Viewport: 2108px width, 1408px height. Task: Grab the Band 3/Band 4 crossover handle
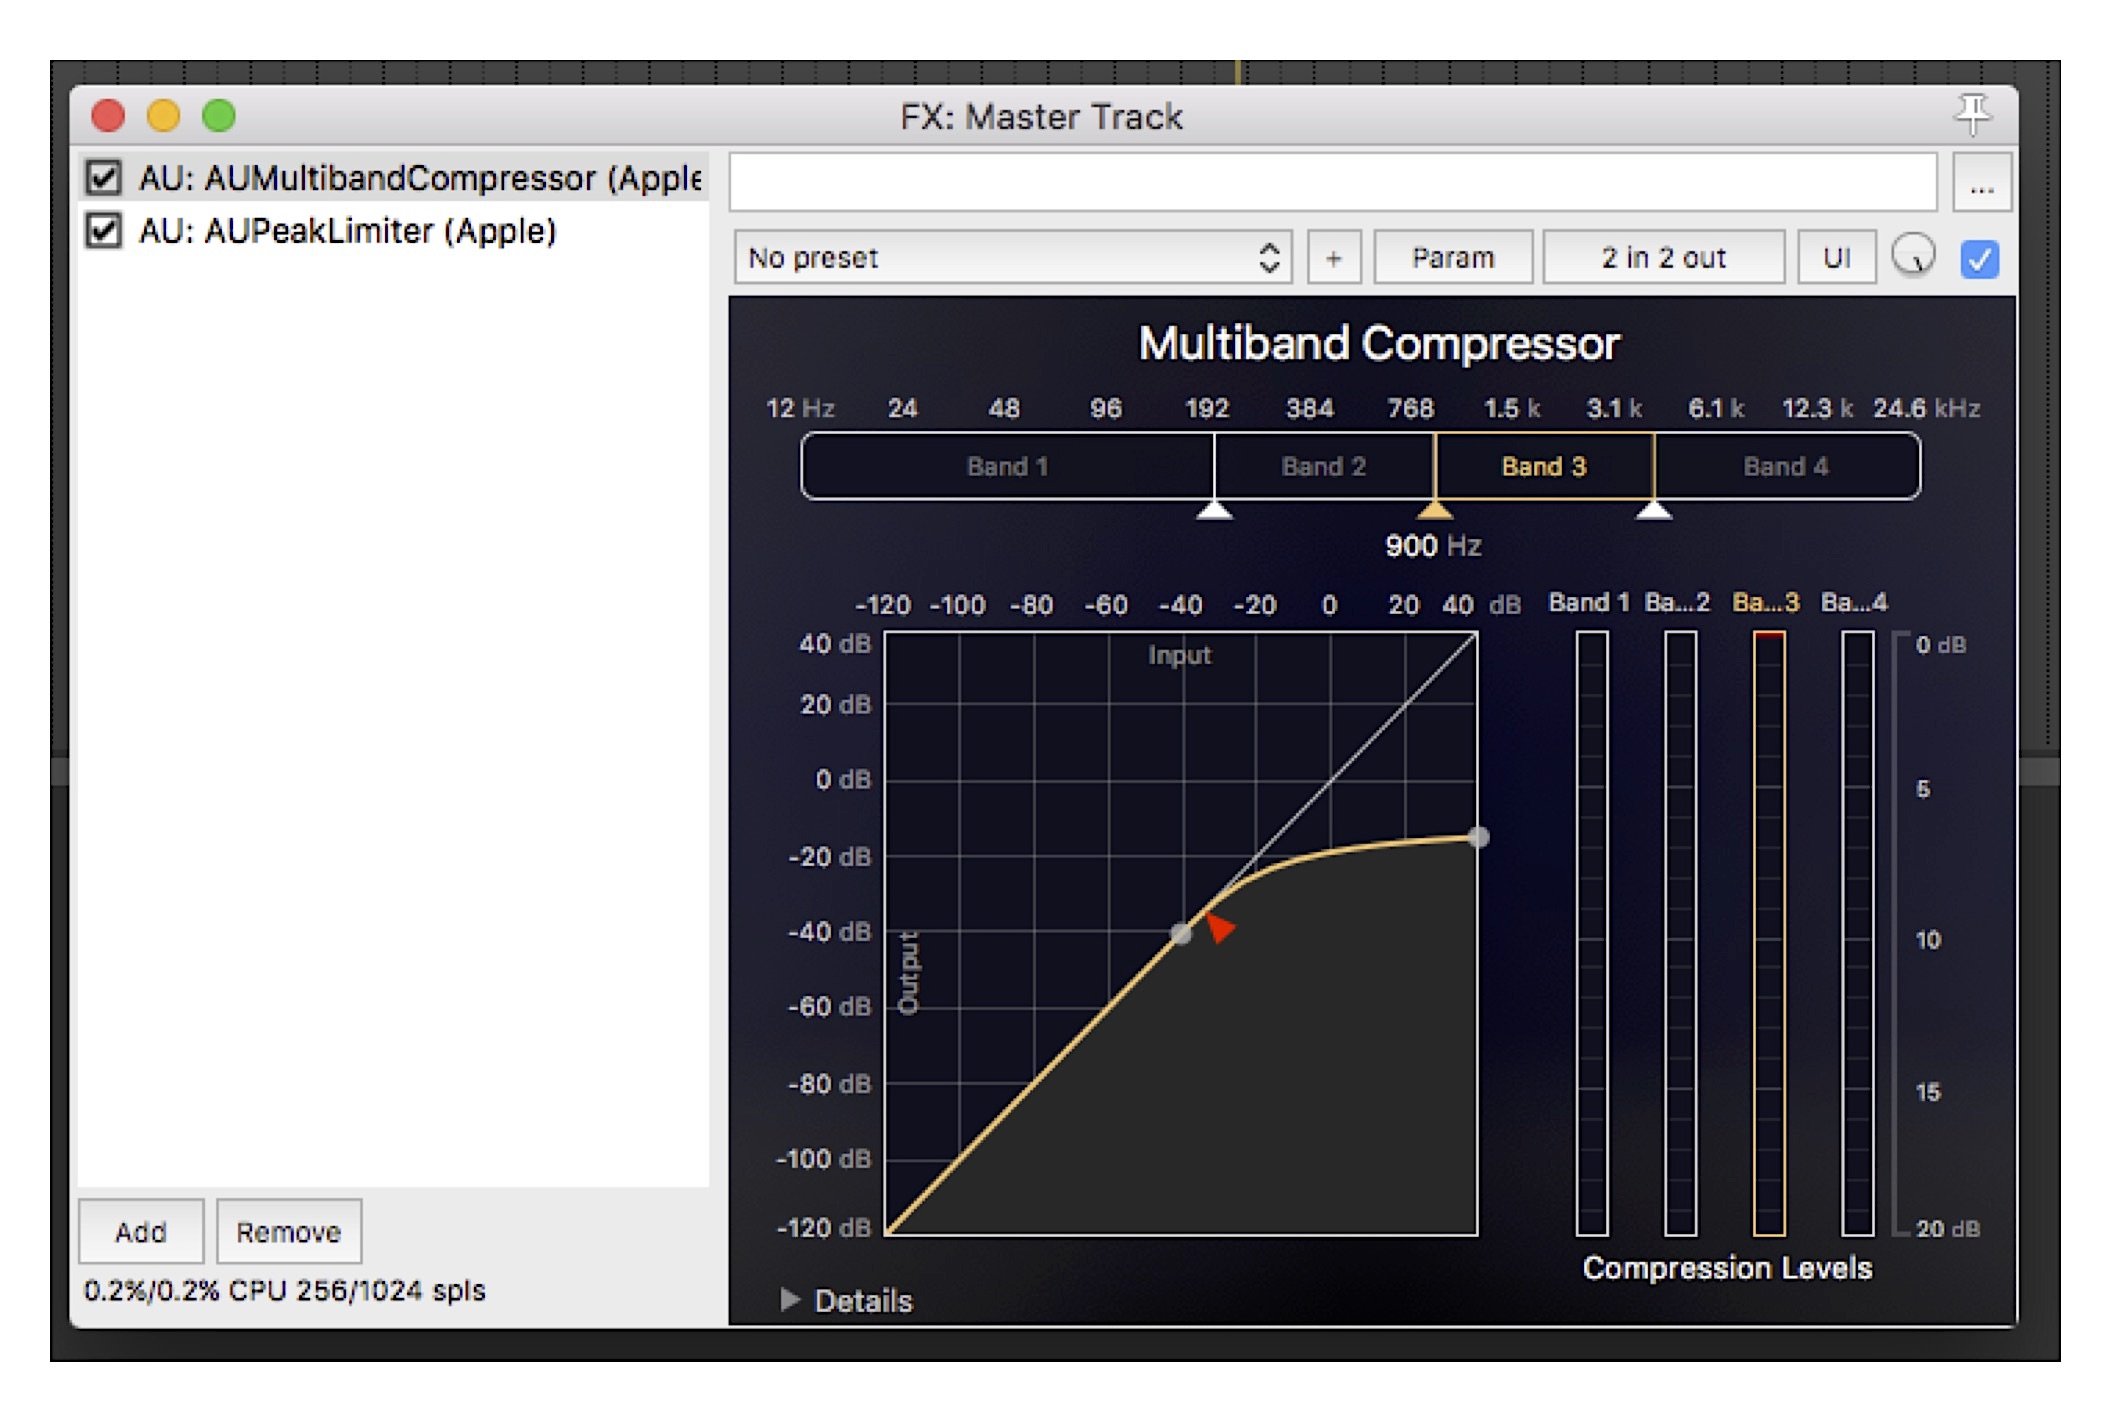coord(1654,510)
